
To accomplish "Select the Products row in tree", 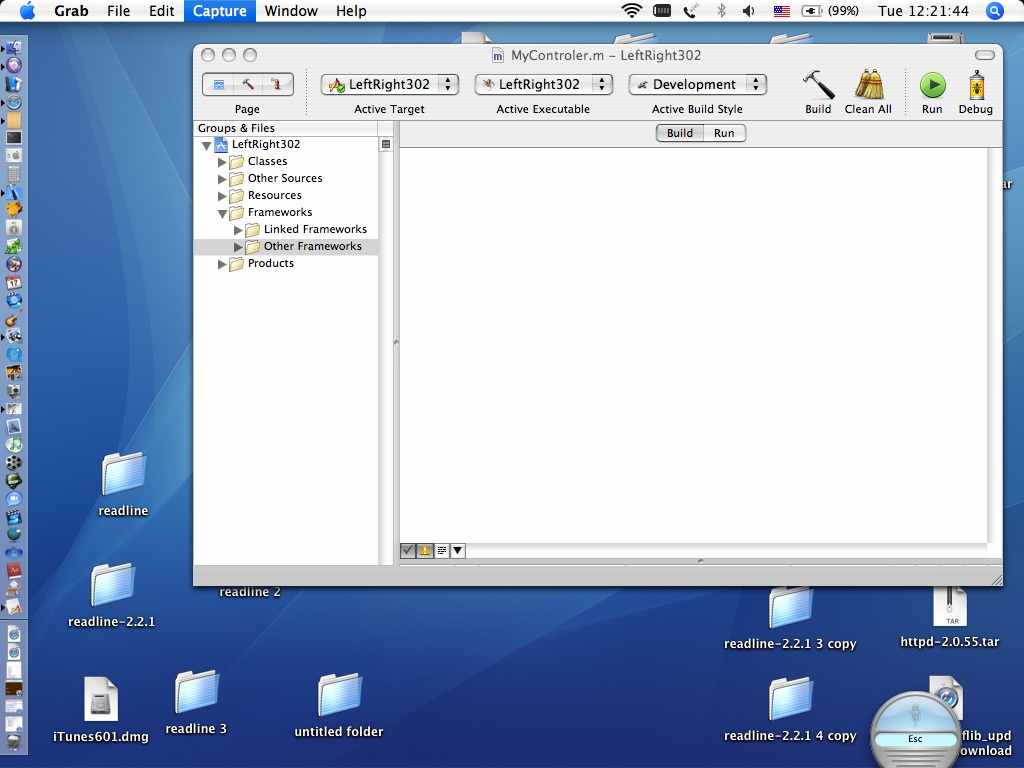I will 285,263.
